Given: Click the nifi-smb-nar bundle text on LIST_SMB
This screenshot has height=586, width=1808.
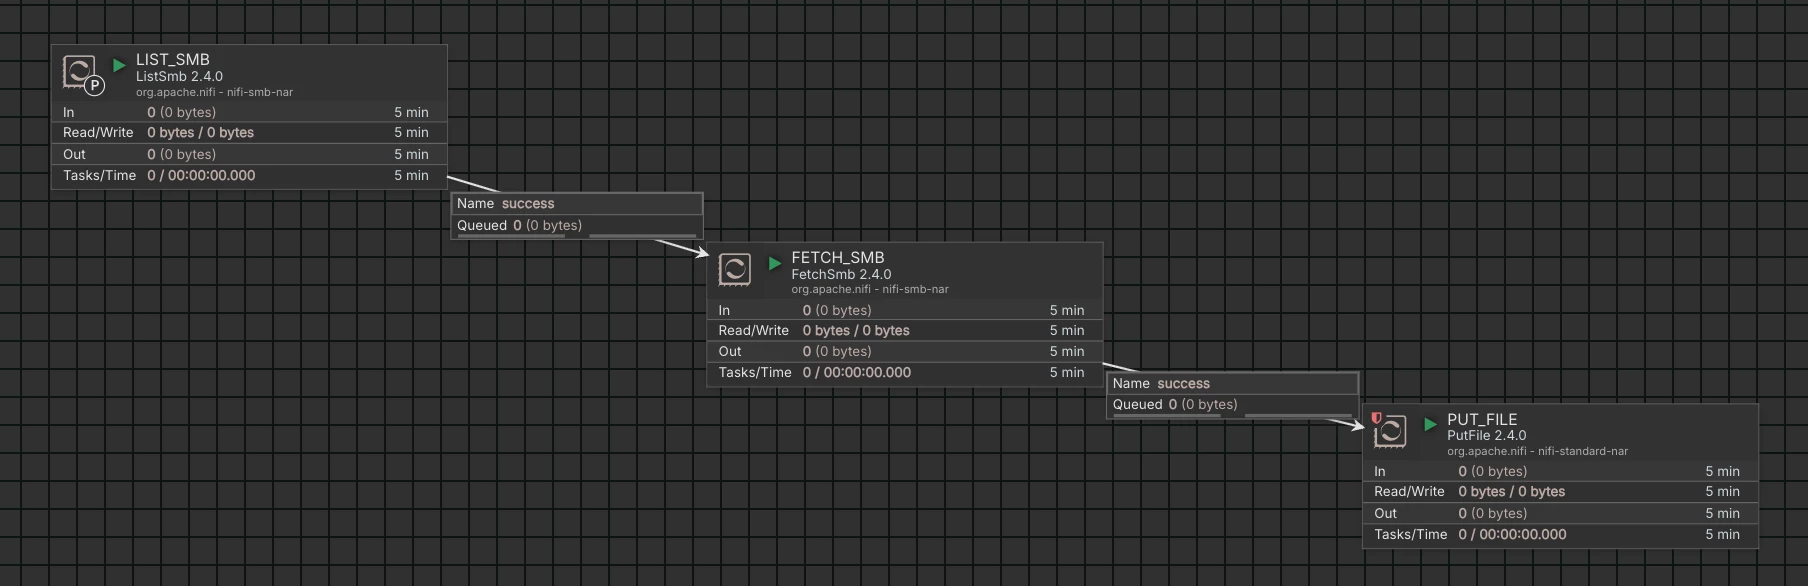Looking at the screenshot, I should [x=260, y=92].
